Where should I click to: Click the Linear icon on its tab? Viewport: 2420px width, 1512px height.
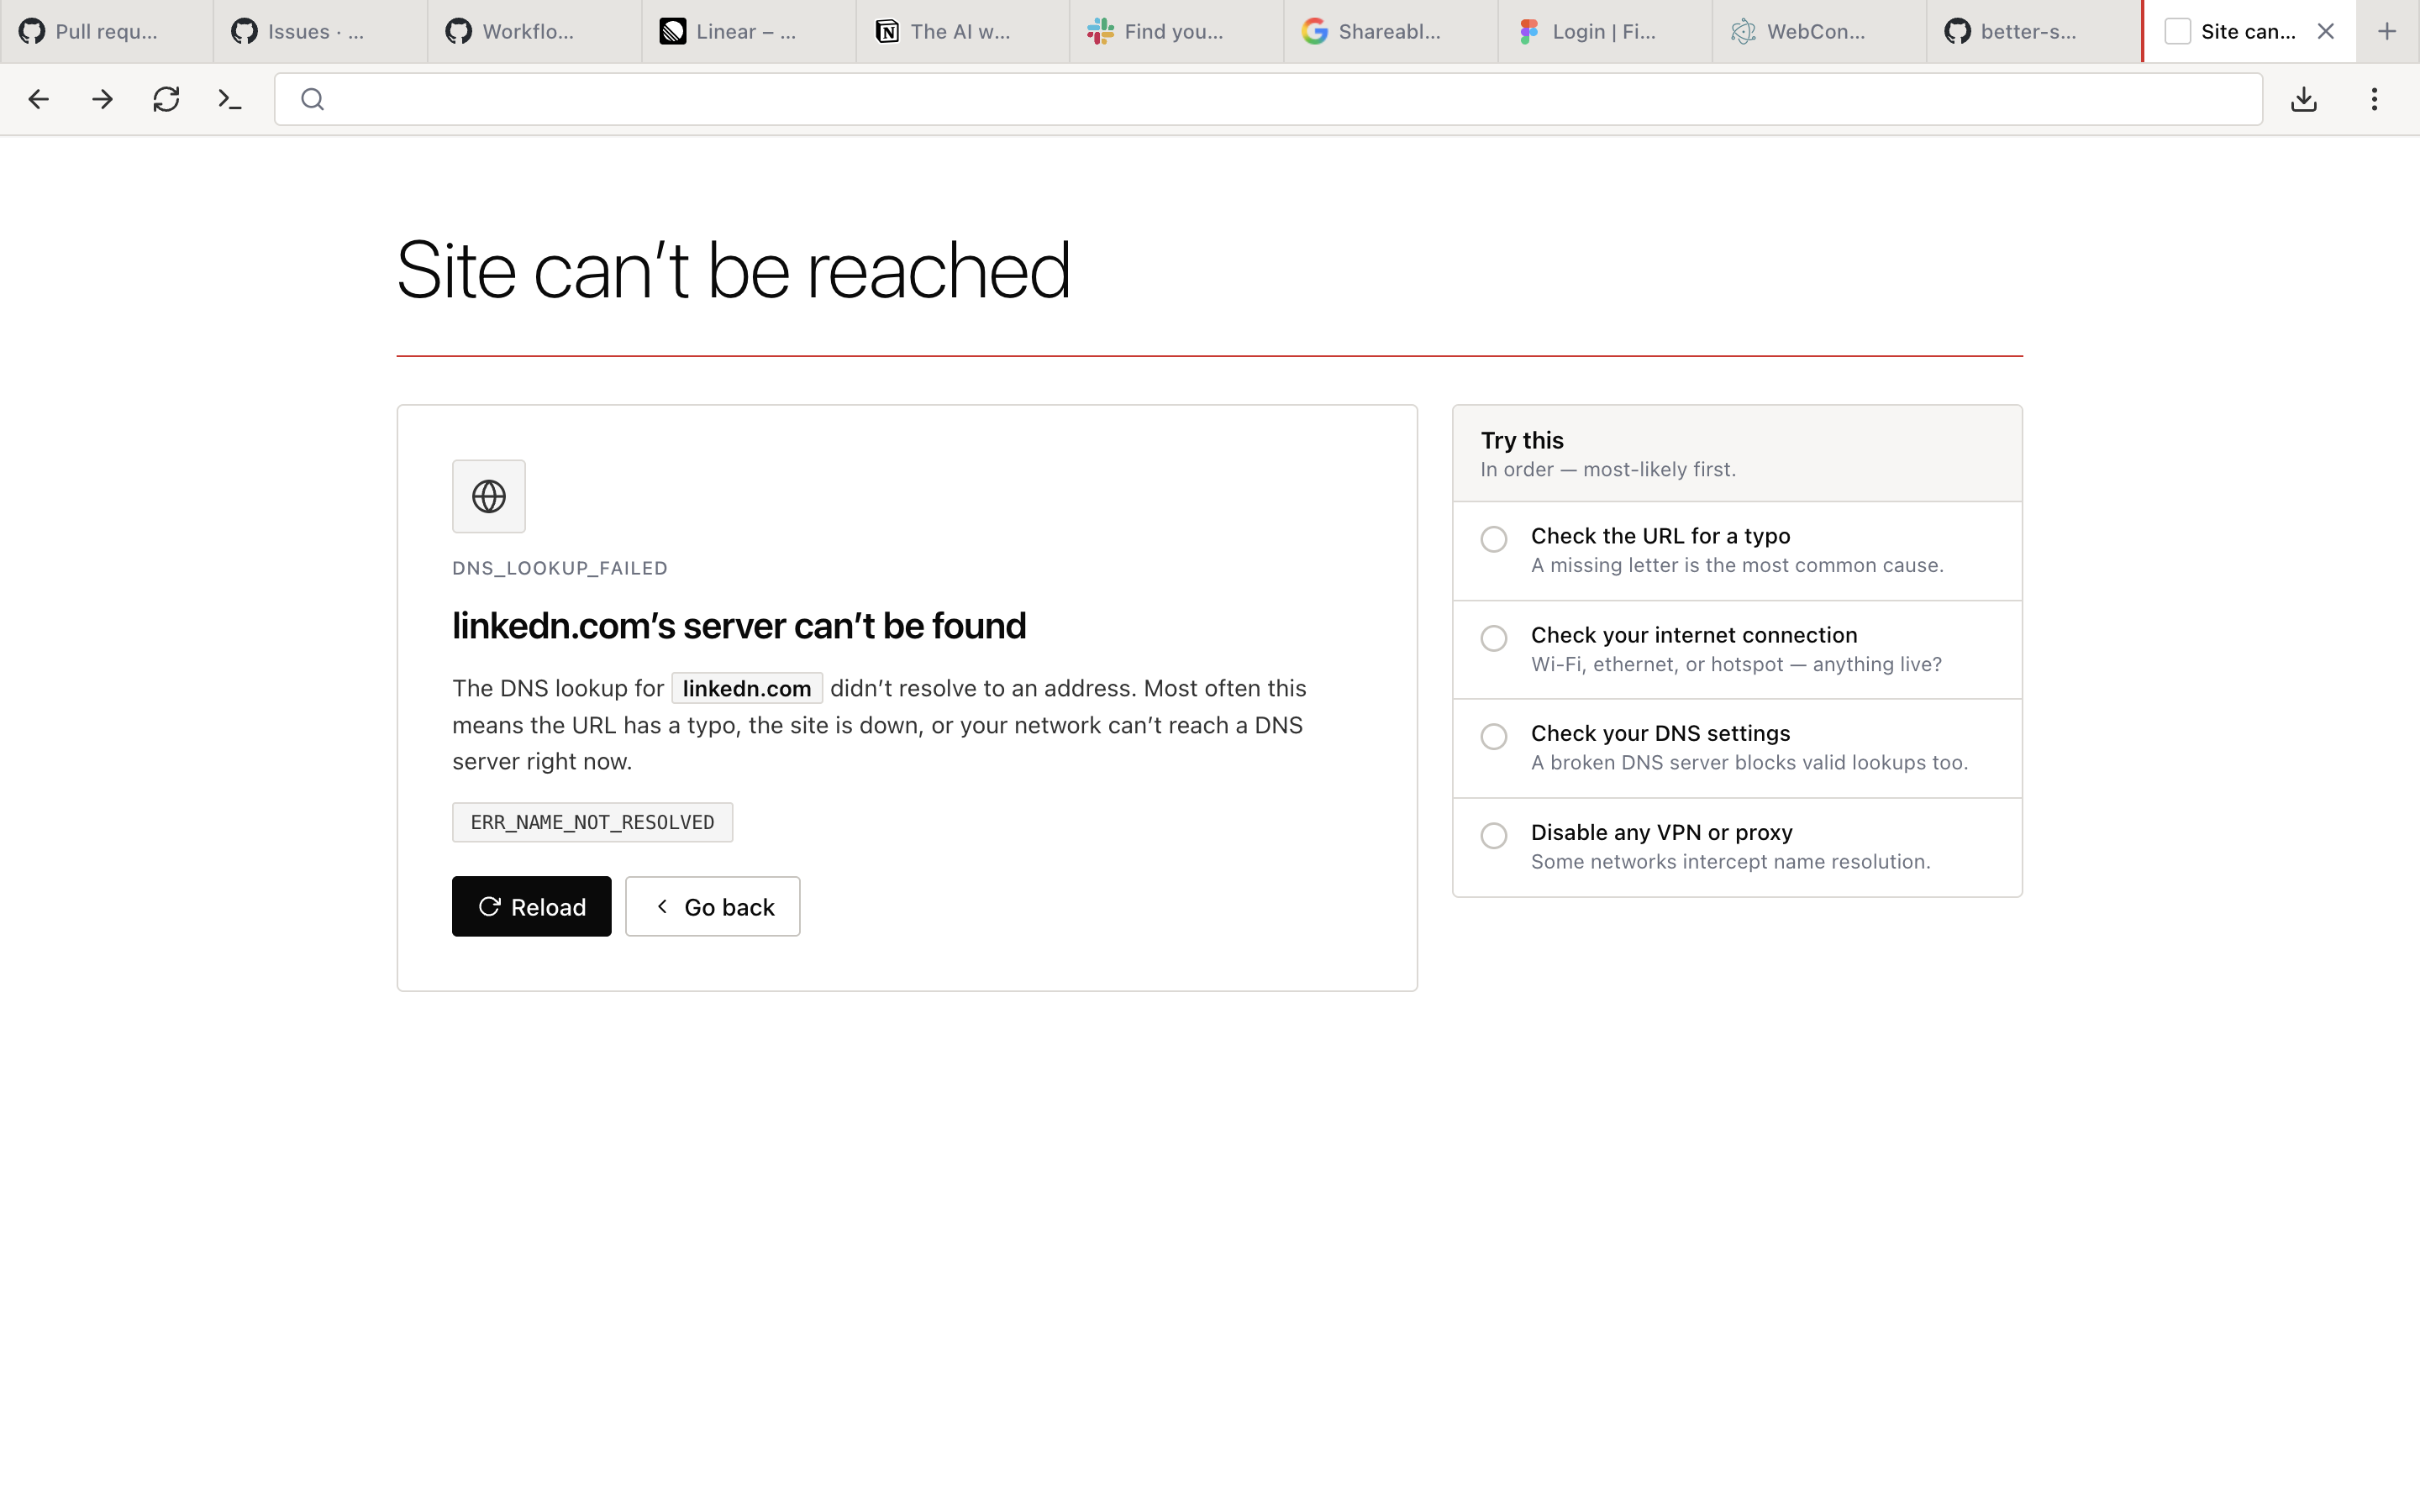(x=673, y=31)
